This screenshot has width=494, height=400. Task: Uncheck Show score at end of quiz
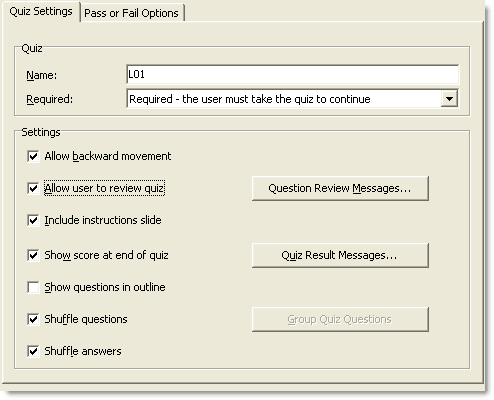coord(33,255)
